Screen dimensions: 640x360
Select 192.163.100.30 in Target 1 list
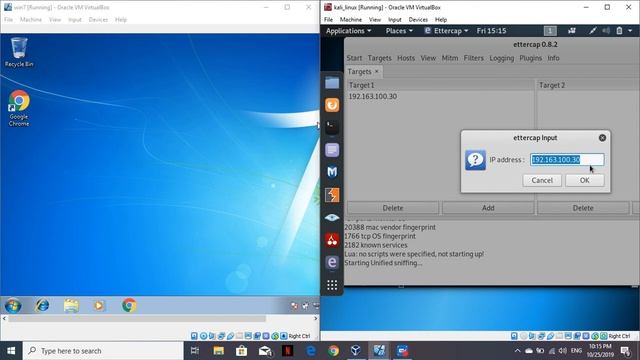373,96
